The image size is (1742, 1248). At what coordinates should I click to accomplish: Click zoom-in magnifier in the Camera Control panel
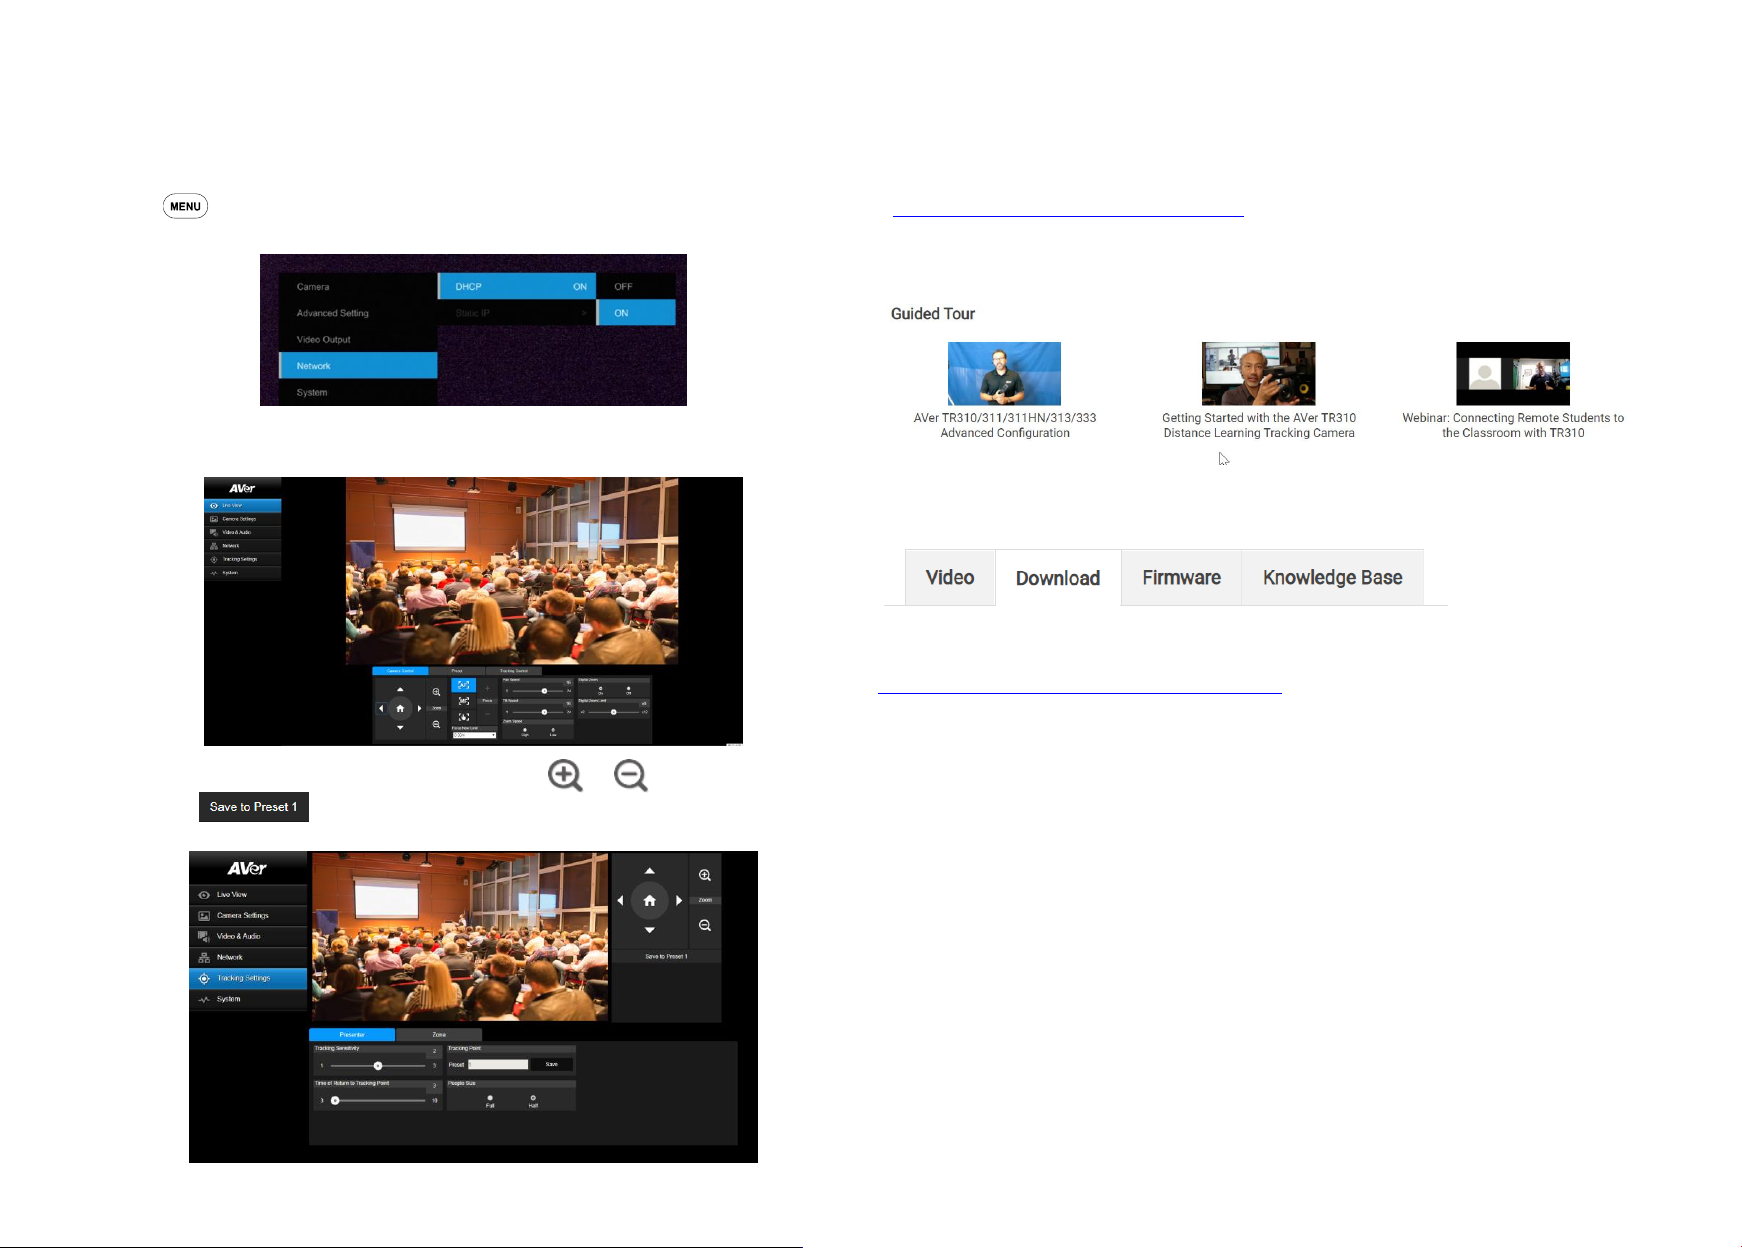[436, 692]
